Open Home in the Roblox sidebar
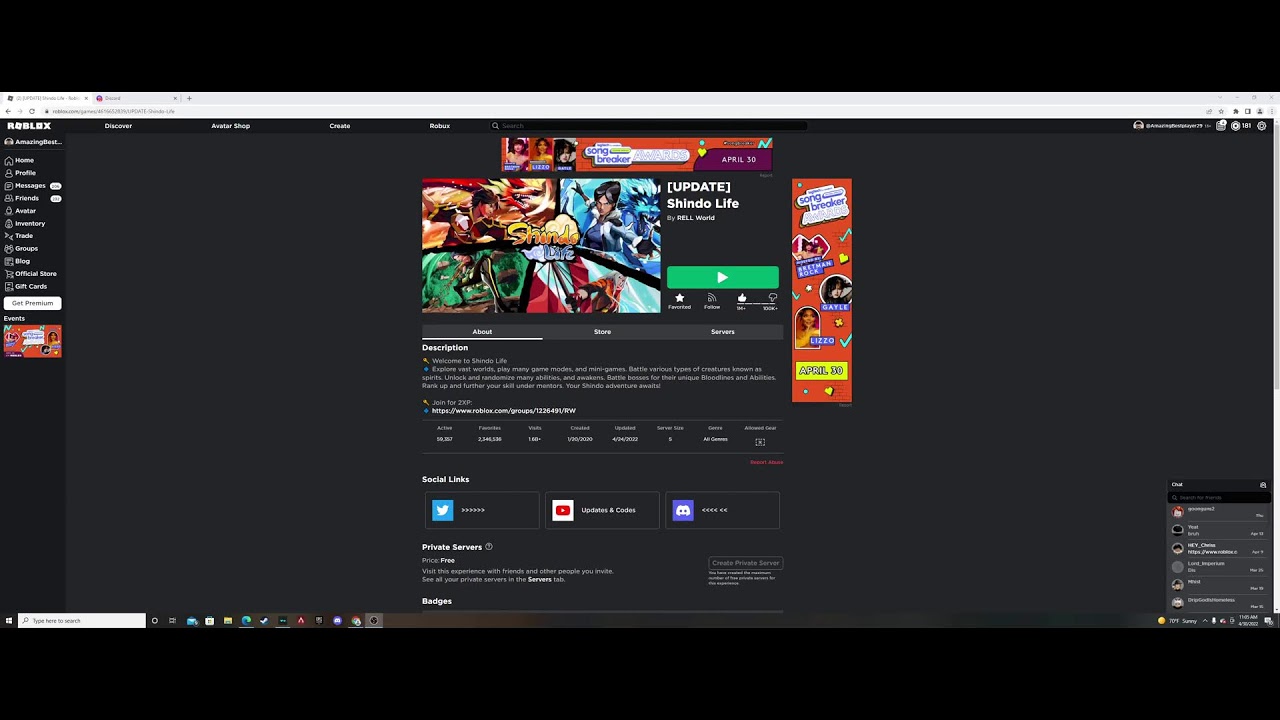This screenshot has height=720, width=1280. 20,160
